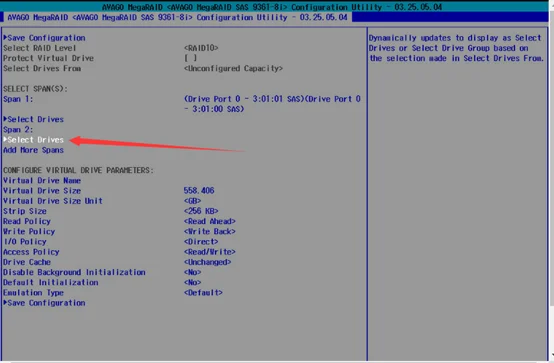Screen dimensions: 554x363
Task: Change Read/Write access policy
Action: coord(210,252)
